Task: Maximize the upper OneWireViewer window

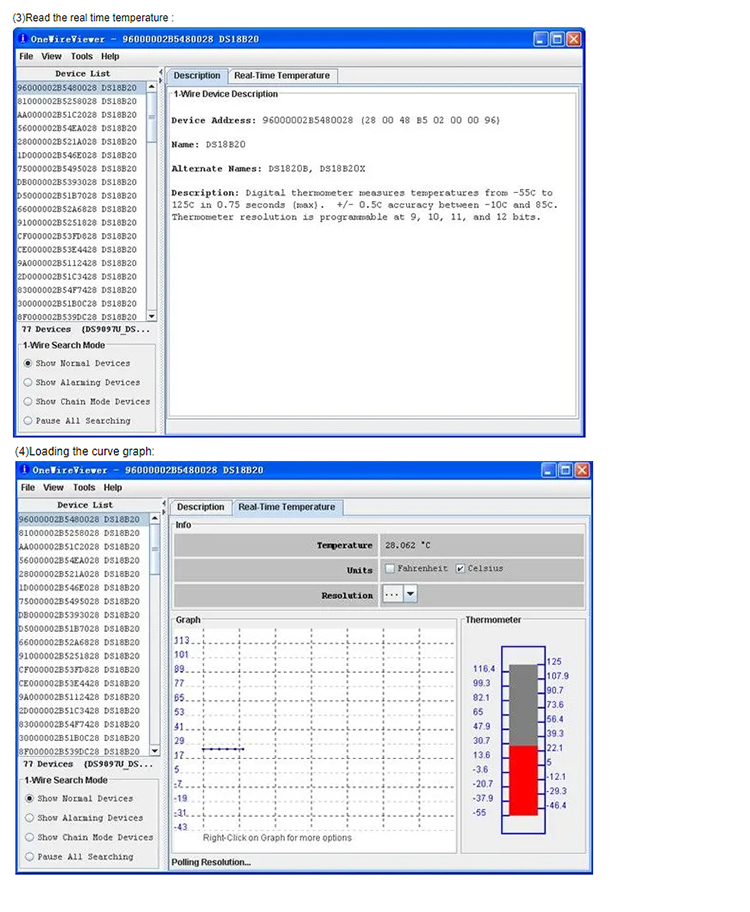Action: point(557,39)
